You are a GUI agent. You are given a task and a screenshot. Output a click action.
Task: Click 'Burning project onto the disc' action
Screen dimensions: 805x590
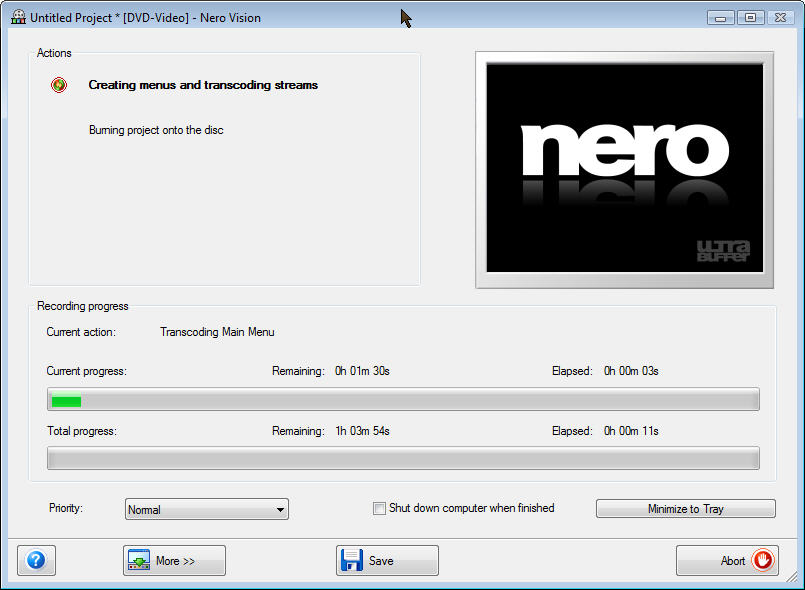tap(156, 130)
